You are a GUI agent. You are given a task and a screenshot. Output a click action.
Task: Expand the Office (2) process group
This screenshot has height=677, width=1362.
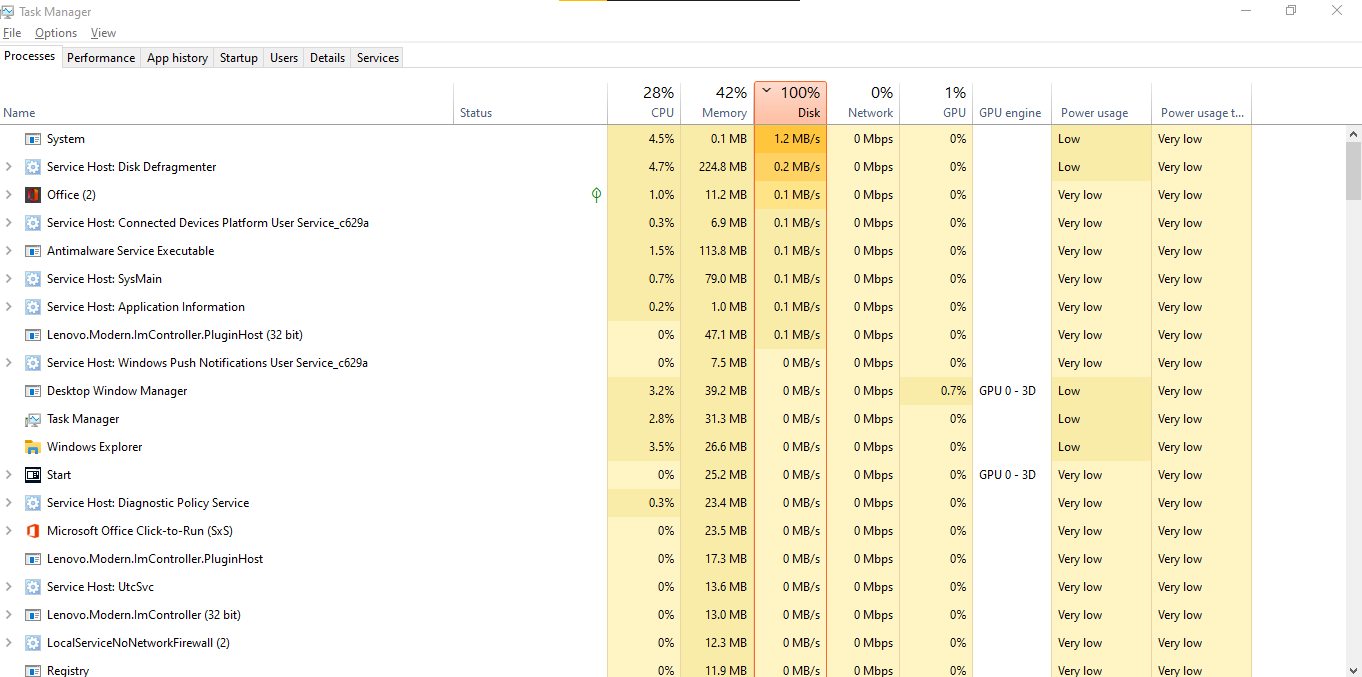point(9,195)
